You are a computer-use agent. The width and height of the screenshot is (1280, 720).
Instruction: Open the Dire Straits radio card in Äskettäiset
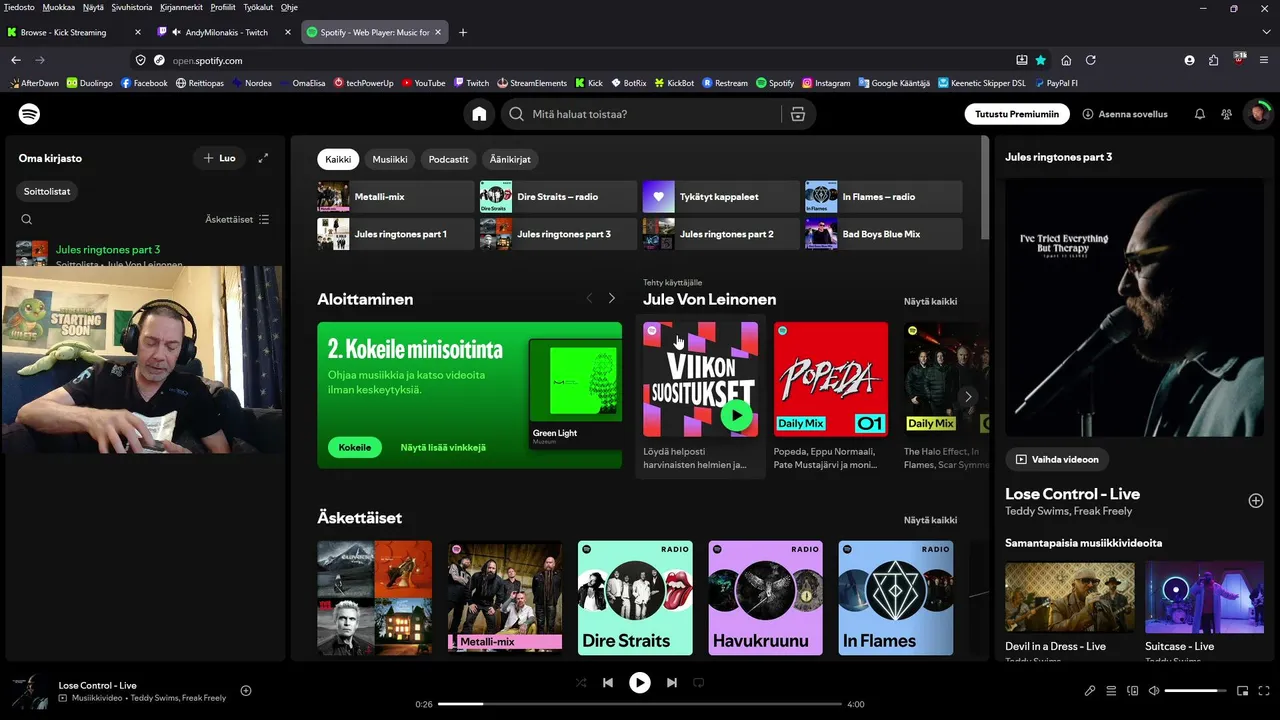click(635, 598)
